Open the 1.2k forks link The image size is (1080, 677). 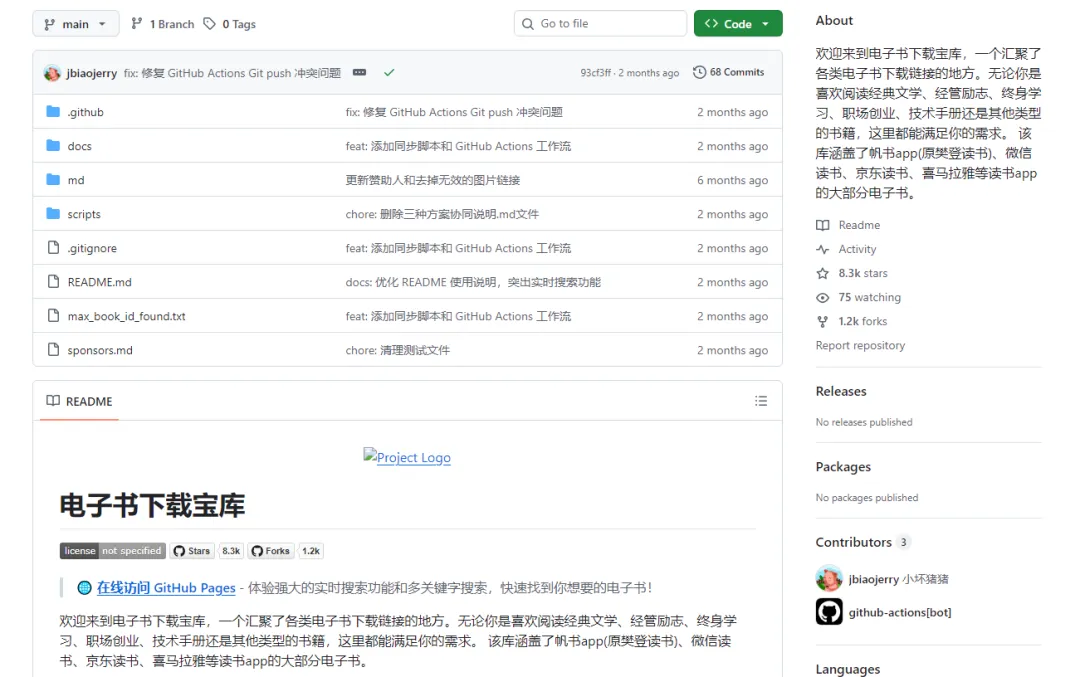(862, 322)
